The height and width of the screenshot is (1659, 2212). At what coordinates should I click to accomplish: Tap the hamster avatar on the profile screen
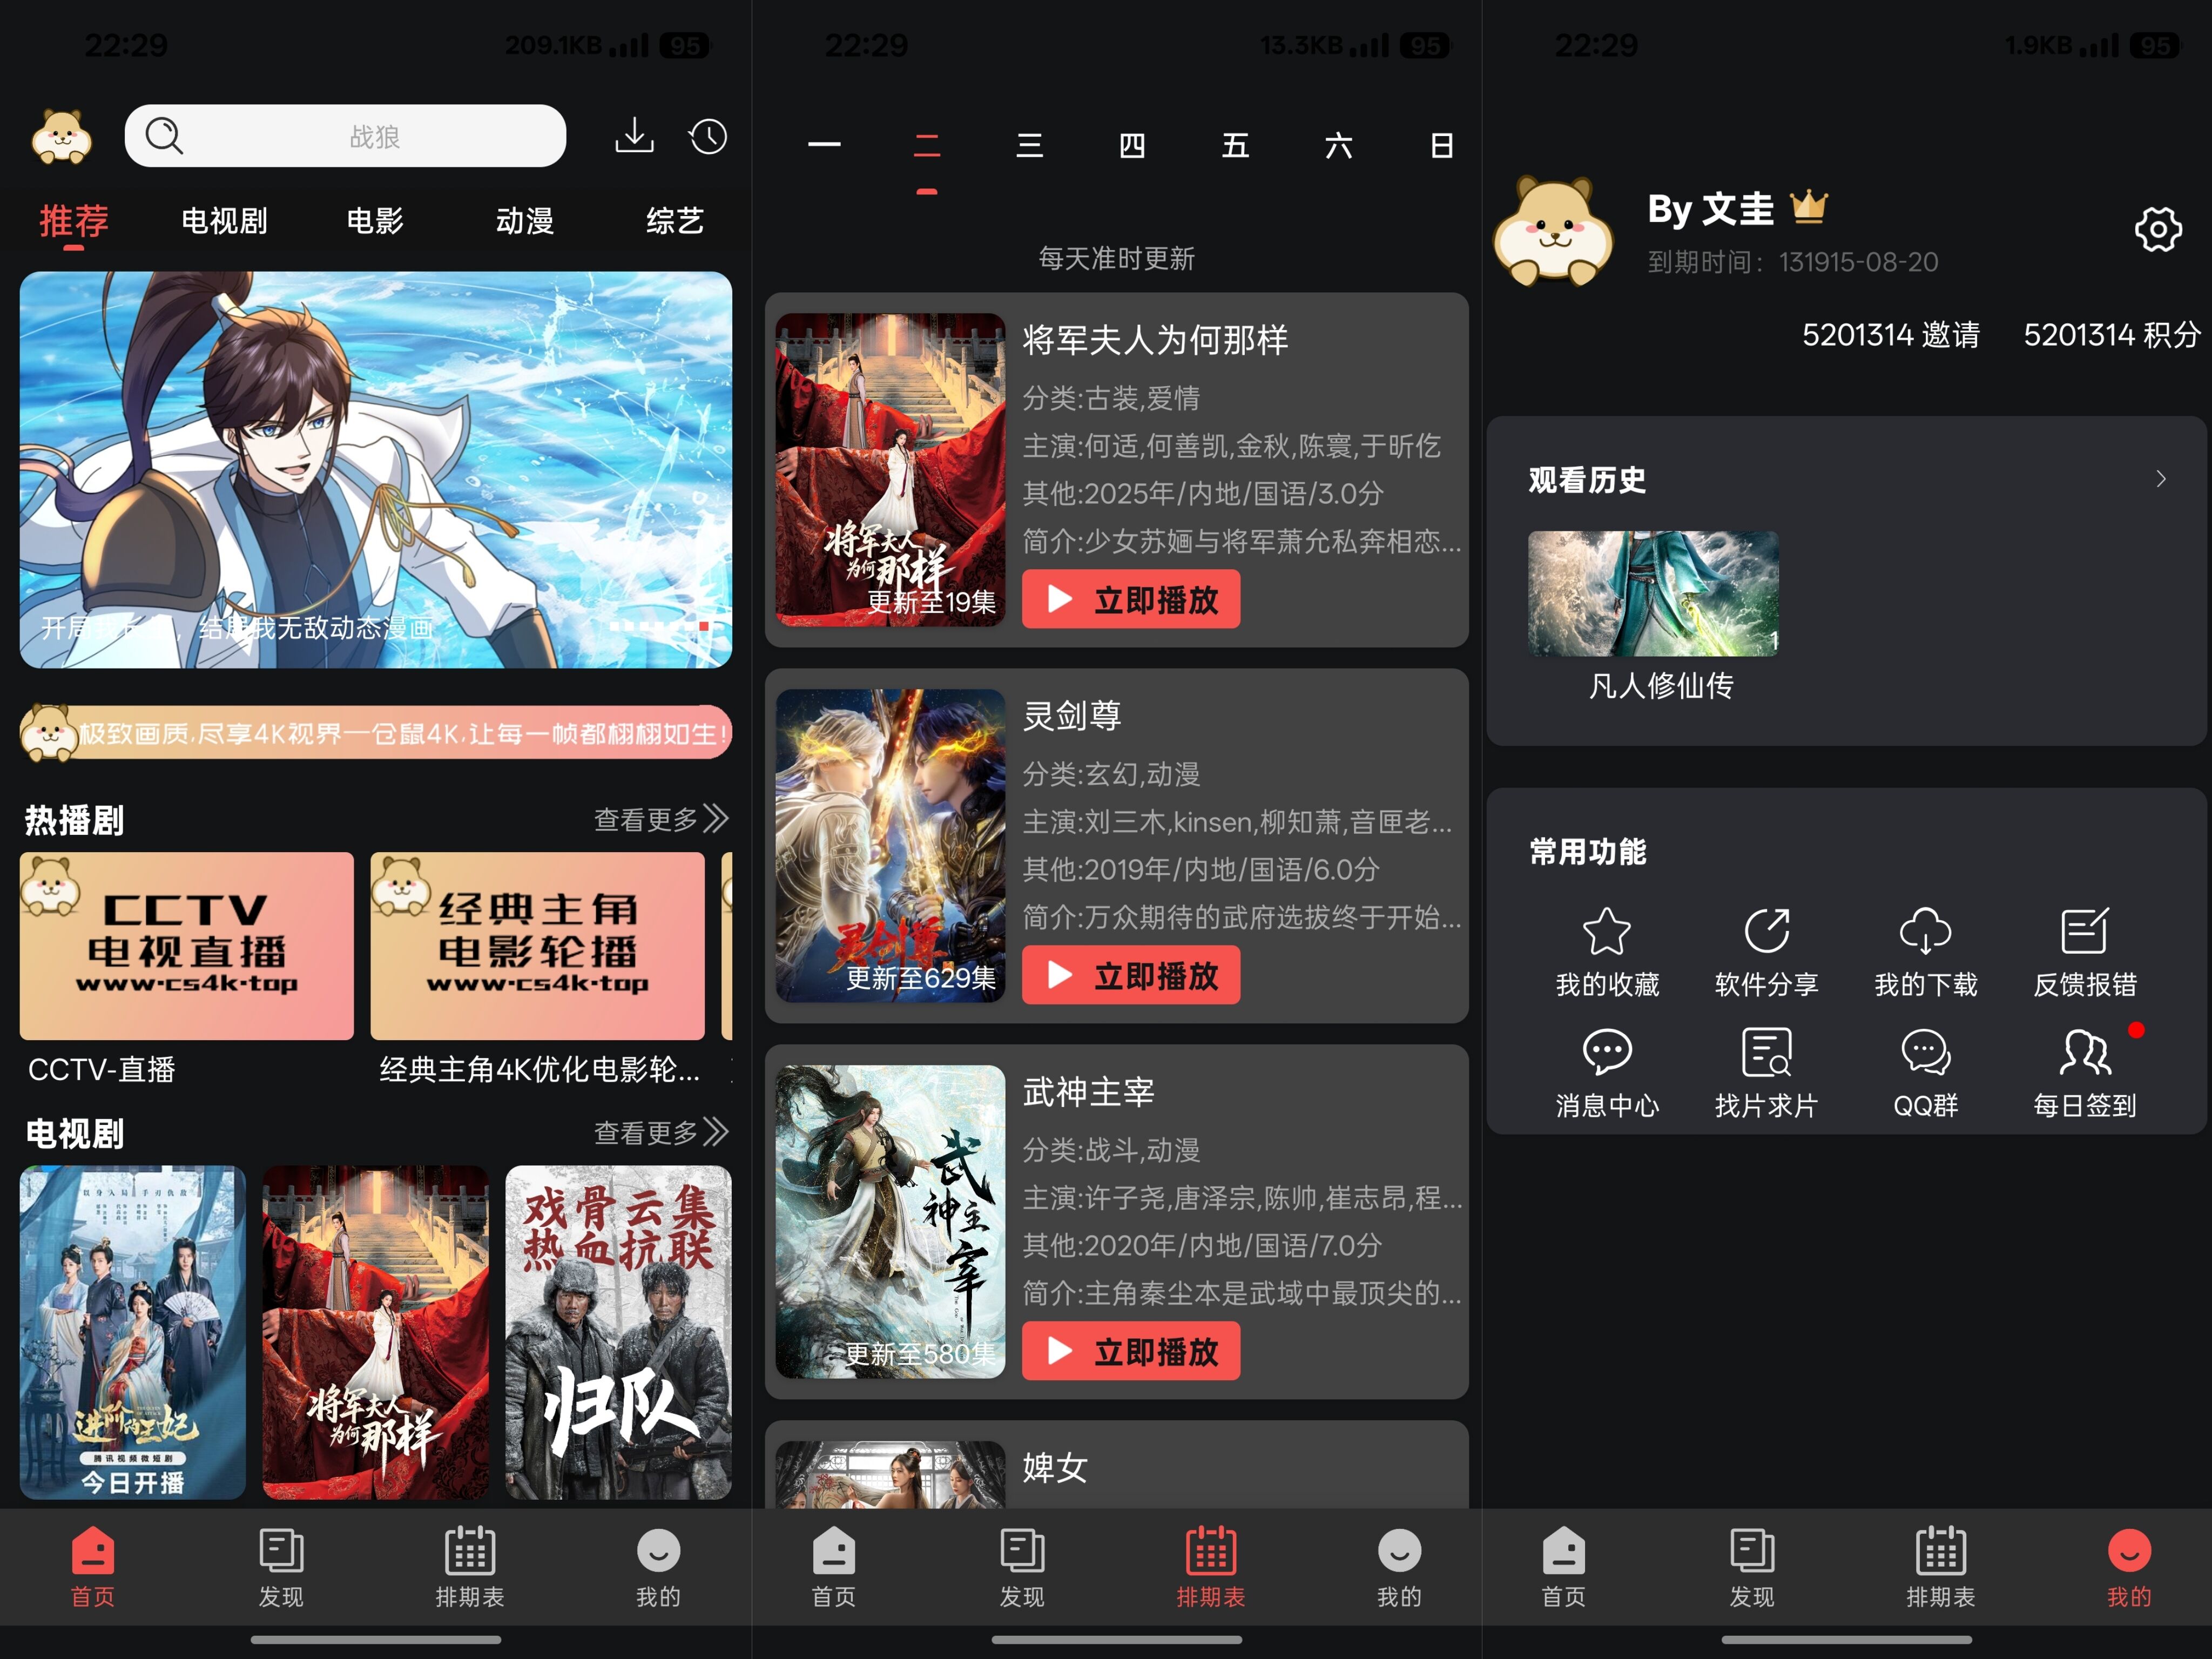click(1553, 231)
